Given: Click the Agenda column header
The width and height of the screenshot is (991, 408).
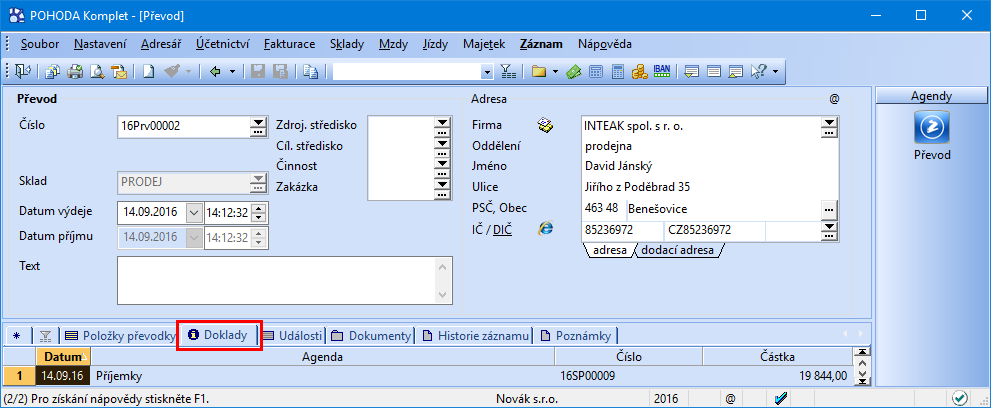Looking at the screenshot, I should click(x=322, y=356).
